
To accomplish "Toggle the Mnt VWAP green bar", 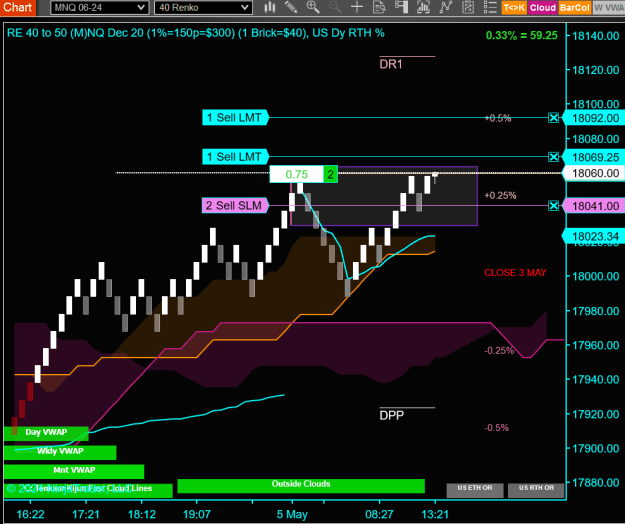I will 74,471.
